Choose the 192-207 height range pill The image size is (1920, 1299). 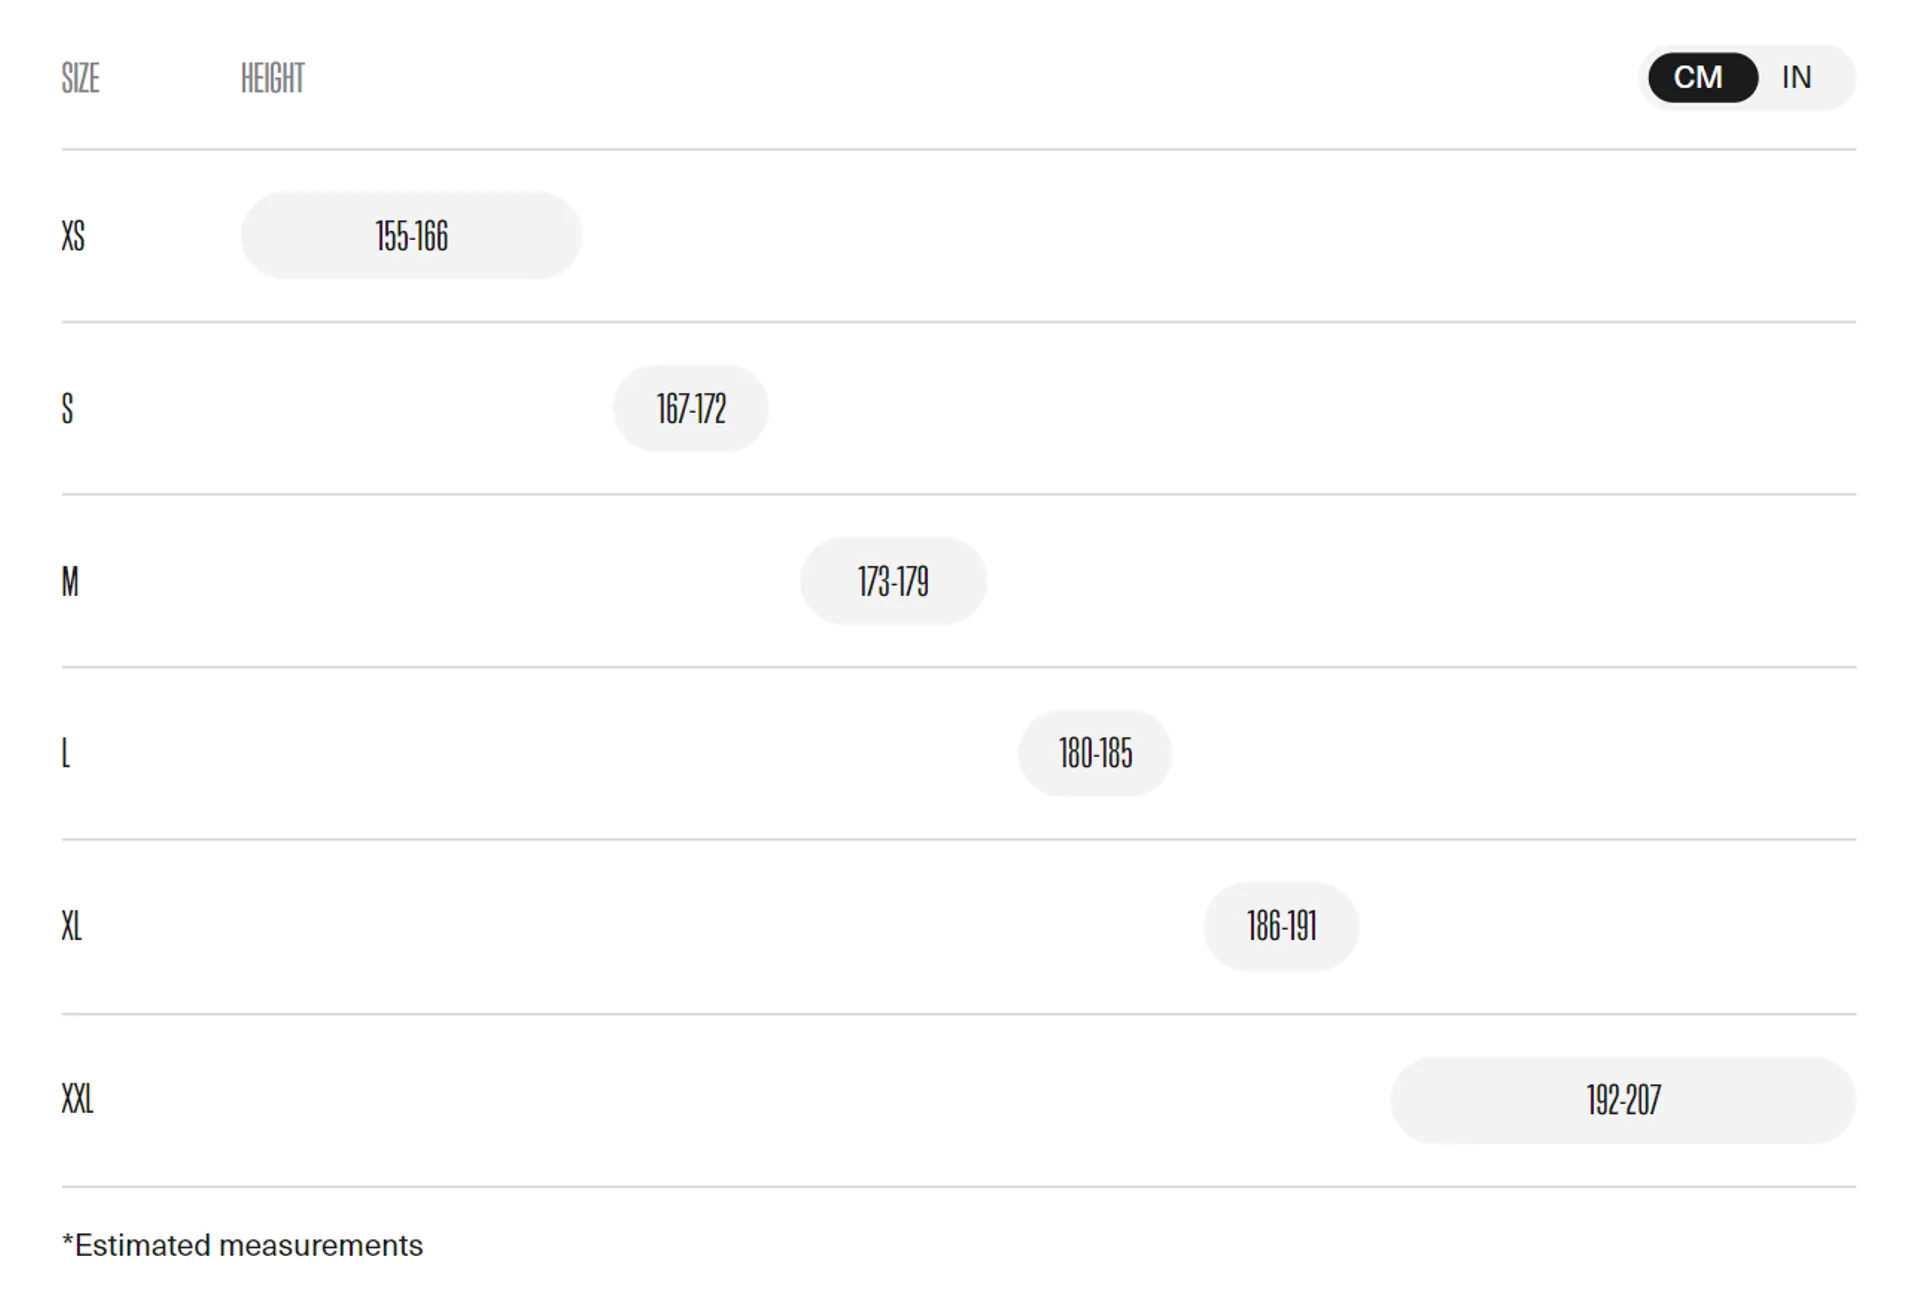pos(1623,1100)
